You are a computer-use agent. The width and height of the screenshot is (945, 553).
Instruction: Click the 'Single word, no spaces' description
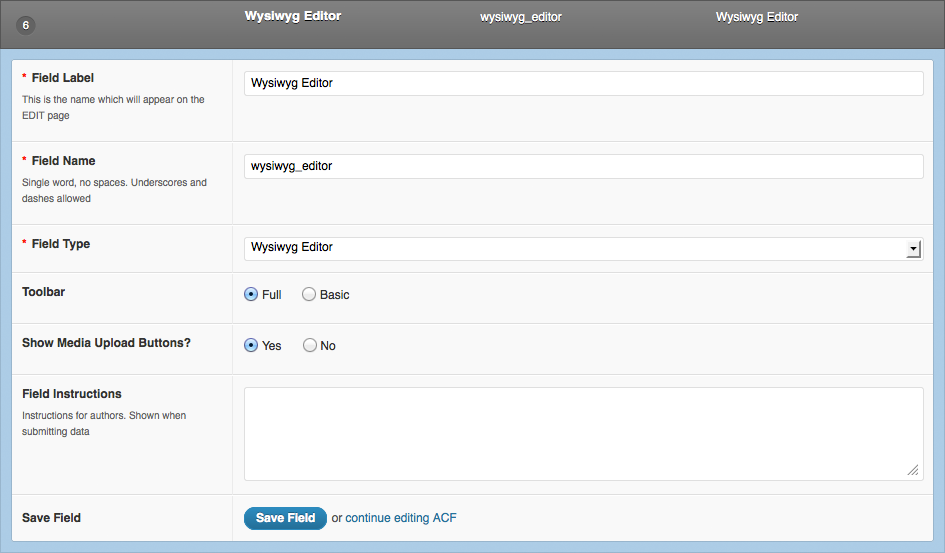(x=114, y=190)
